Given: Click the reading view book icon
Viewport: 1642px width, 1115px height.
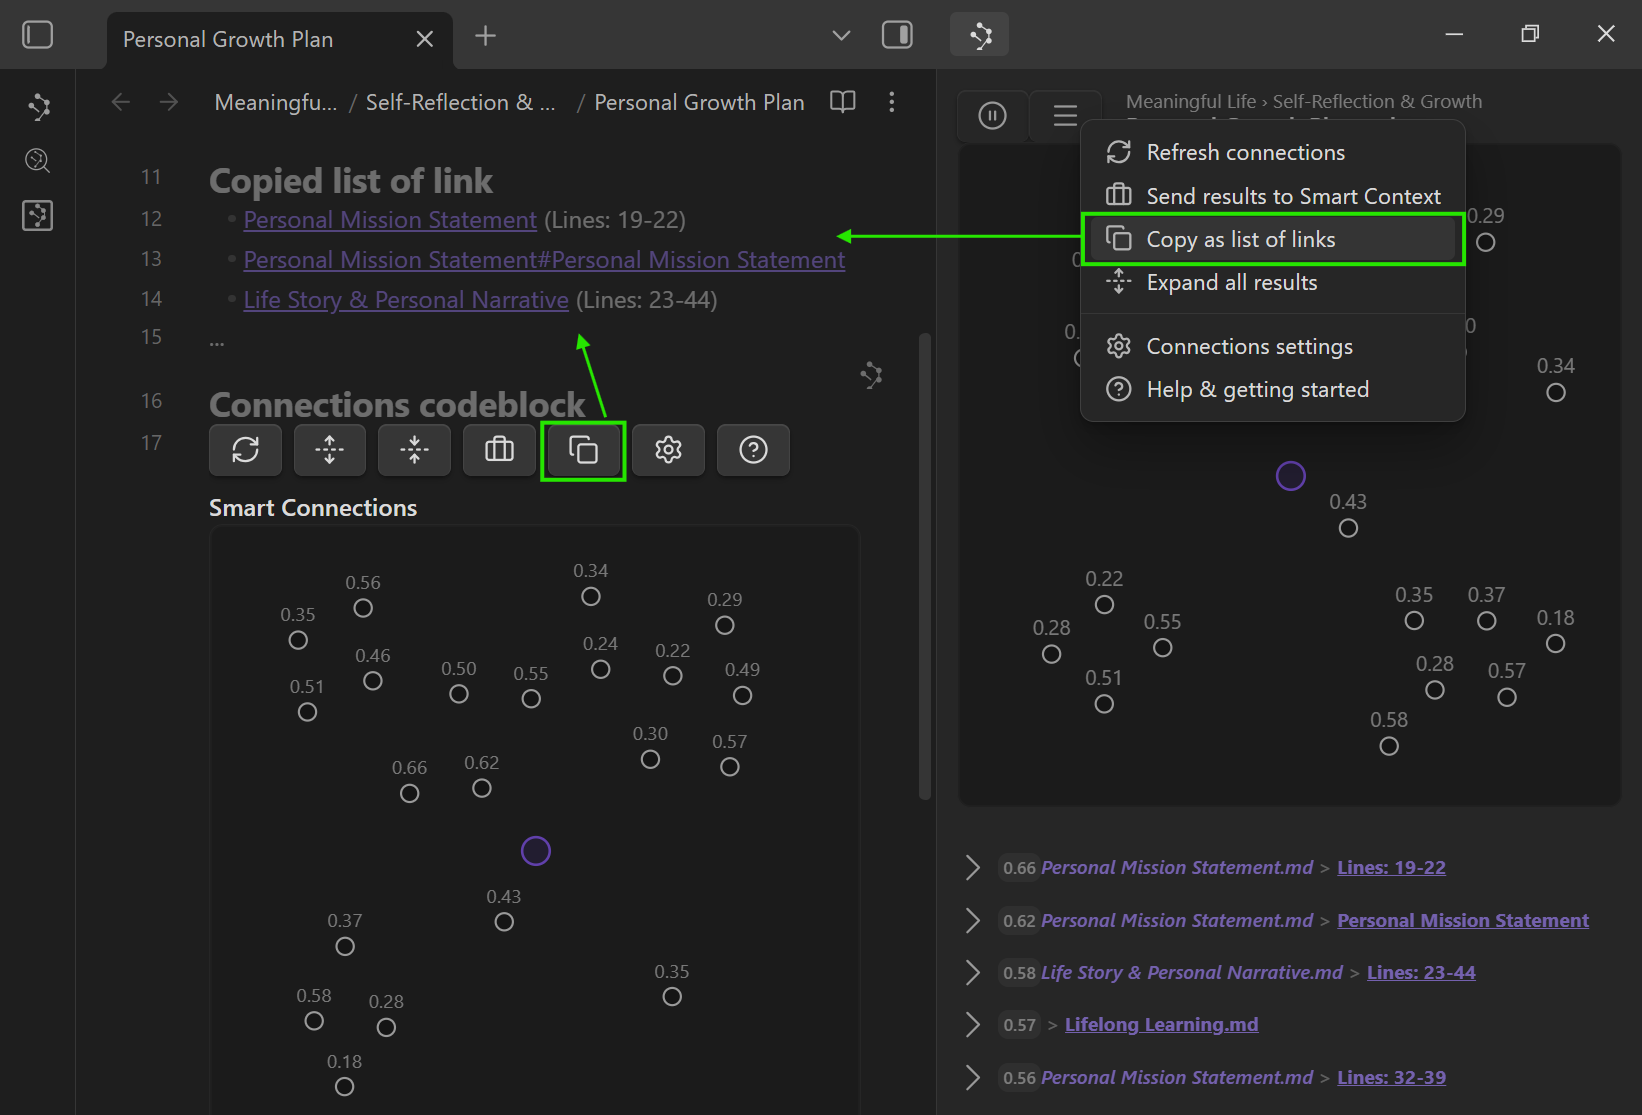Looking at the screenshot, I should [x=843, y=102].
